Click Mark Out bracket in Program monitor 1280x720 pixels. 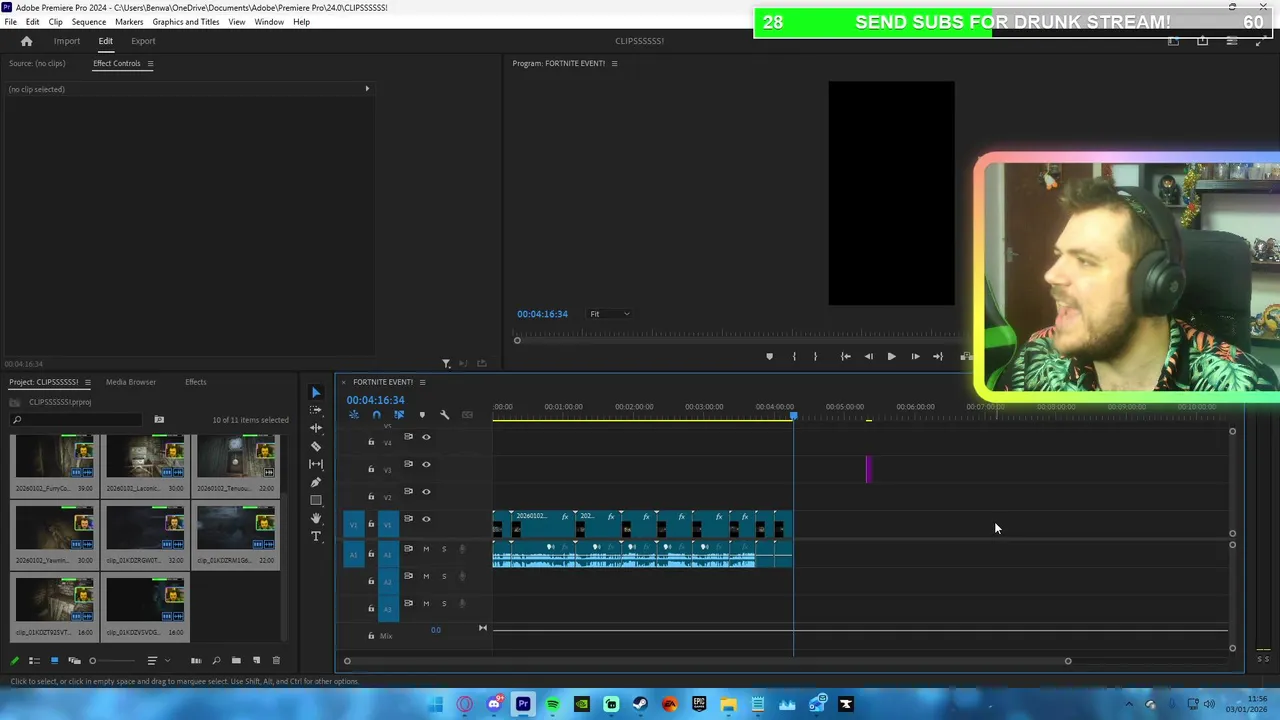815,356
